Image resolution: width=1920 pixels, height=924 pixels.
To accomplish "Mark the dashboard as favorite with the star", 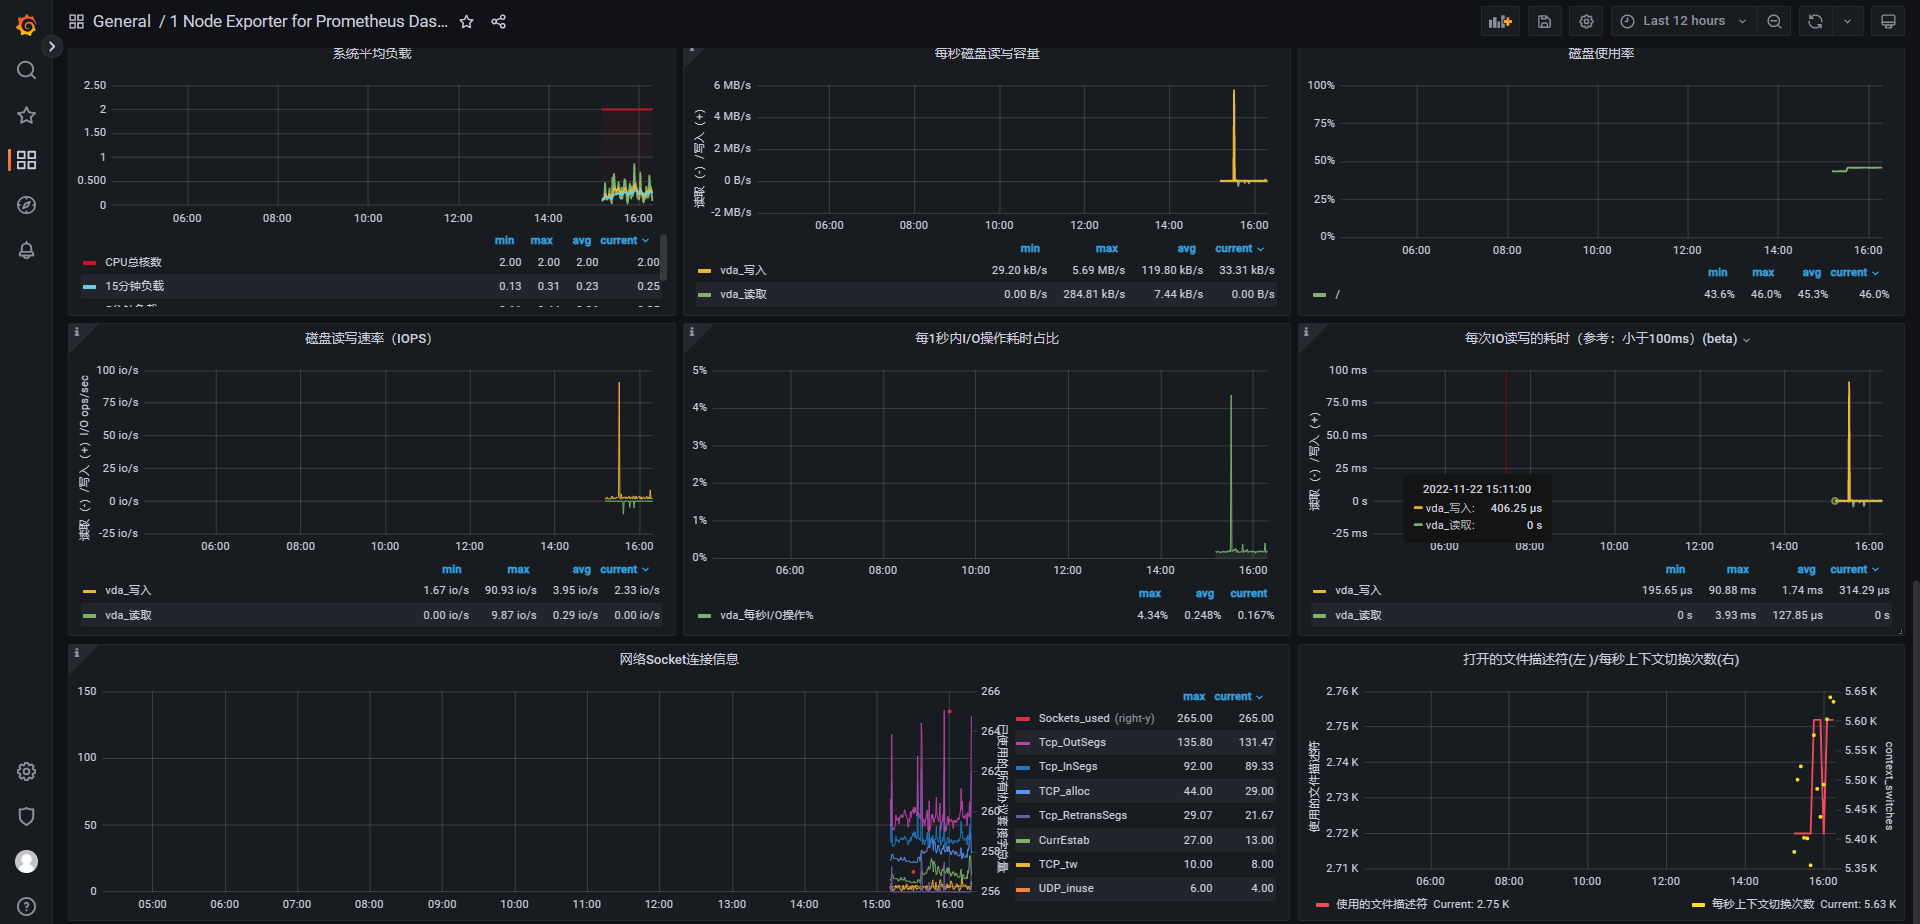I will [x=466, y=21].
